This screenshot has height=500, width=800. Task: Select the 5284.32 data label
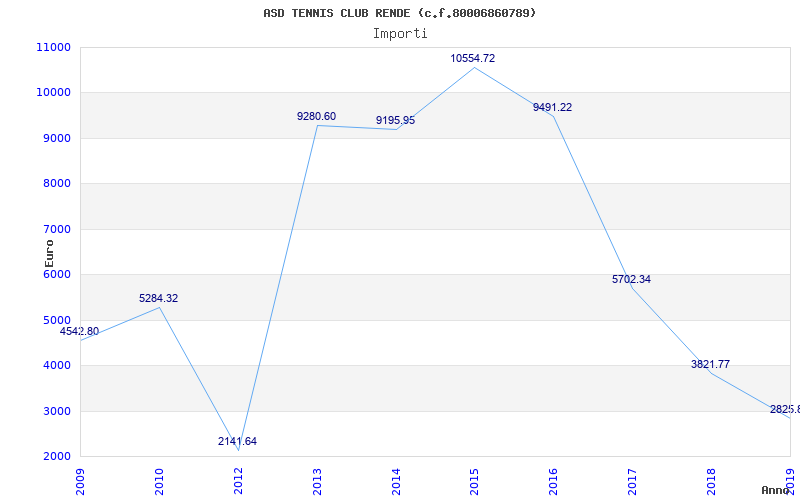tap(159, 298)
